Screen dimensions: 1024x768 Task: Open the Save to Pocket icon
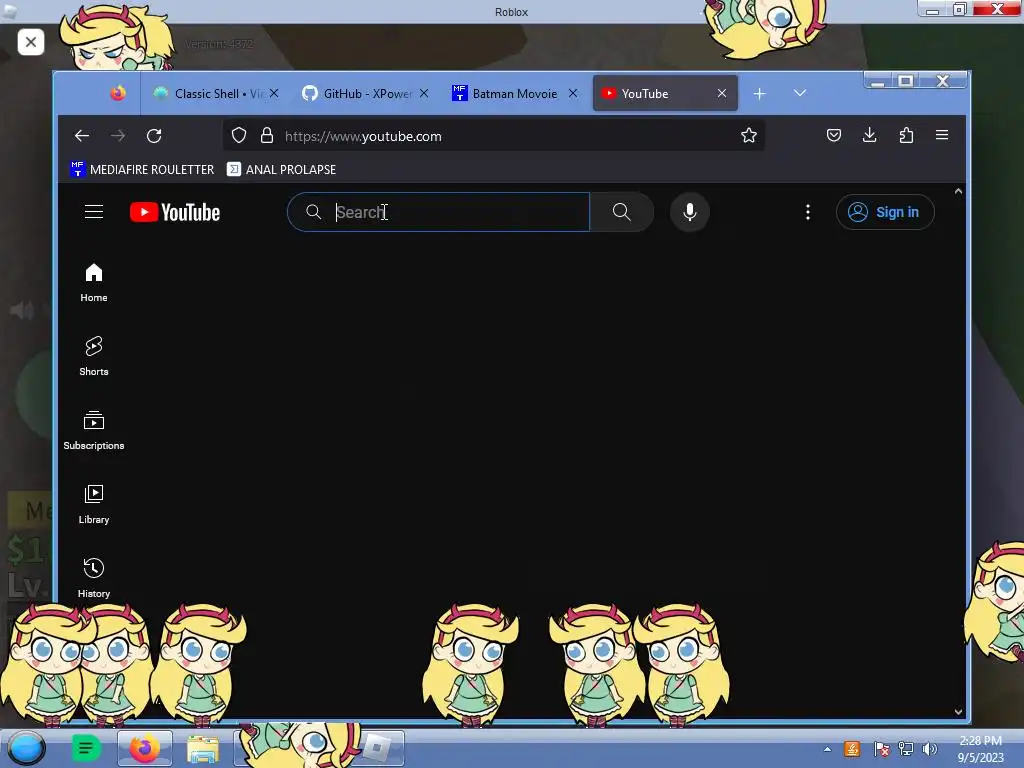click(833, 135)
